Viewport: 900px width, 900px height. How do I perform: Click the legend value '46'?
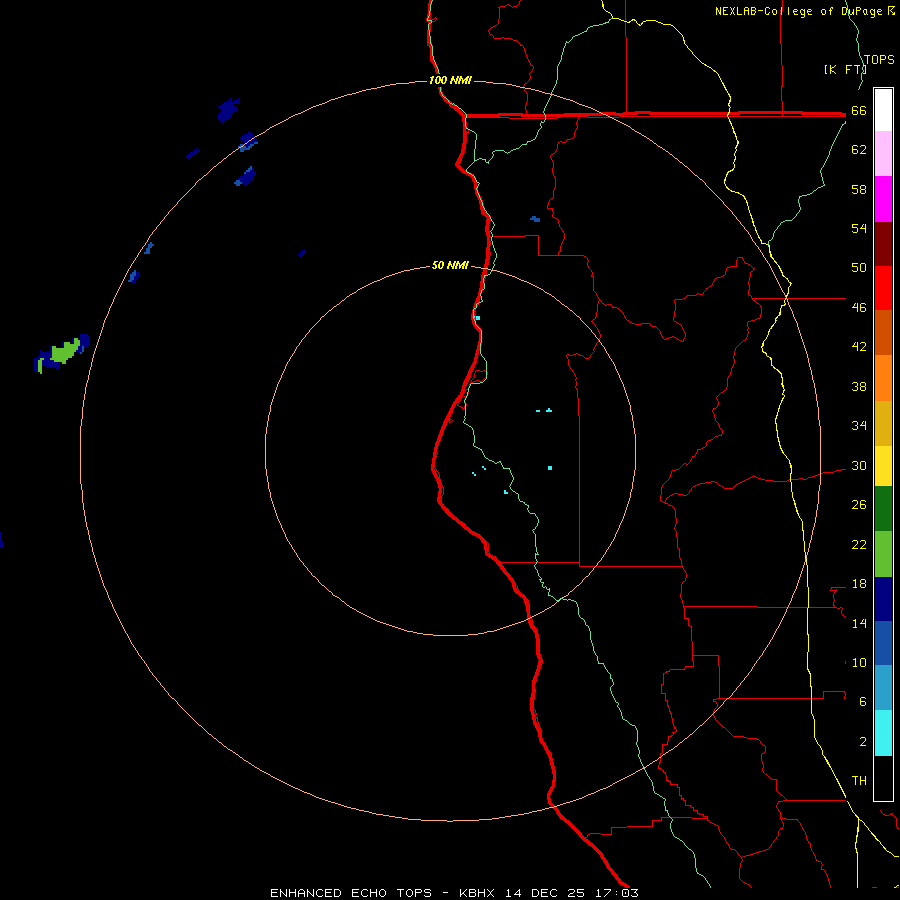click(x=859, y=307)
